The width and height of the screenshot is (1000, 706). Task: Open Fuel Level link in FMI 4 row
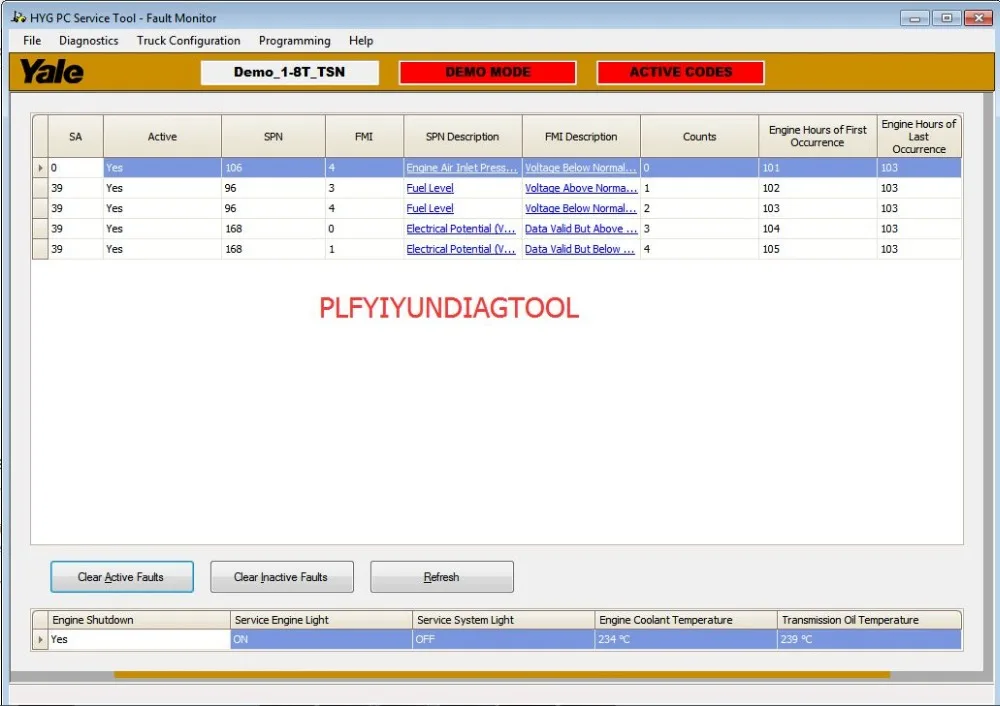point(430,209)
